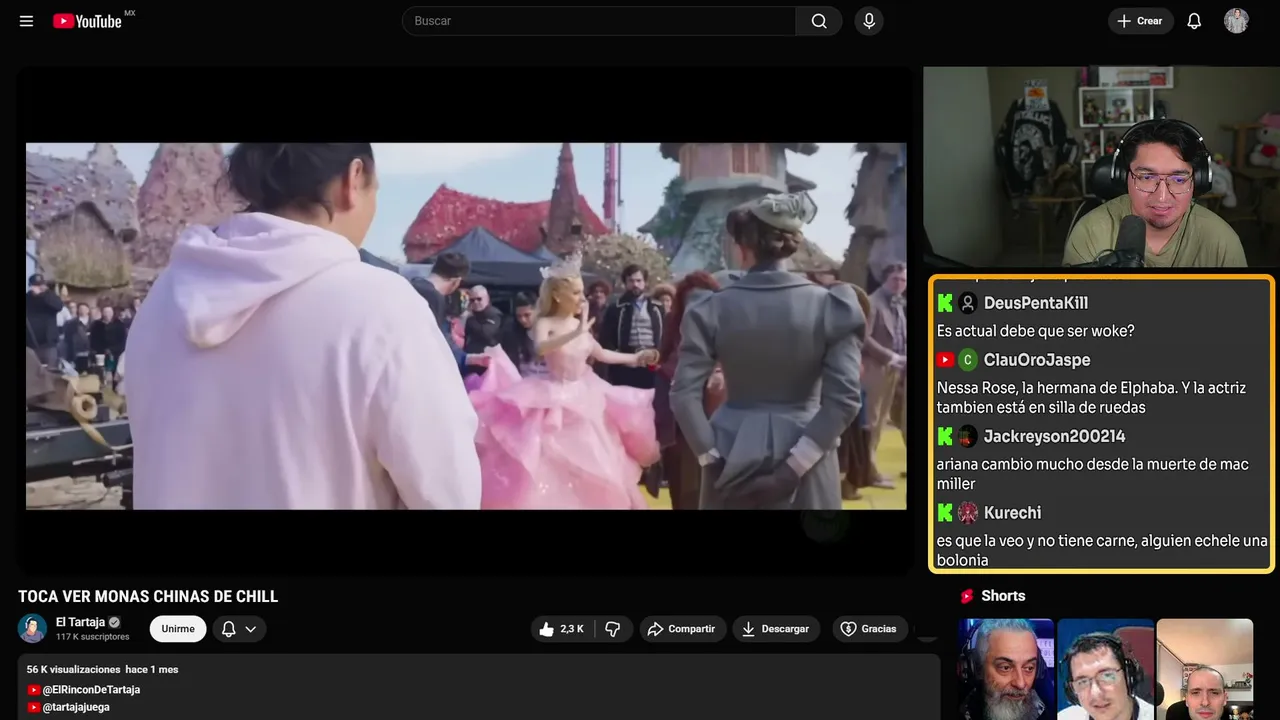Click the streamer webcam overlay
1280x720 pixels.
[1101, 167]
